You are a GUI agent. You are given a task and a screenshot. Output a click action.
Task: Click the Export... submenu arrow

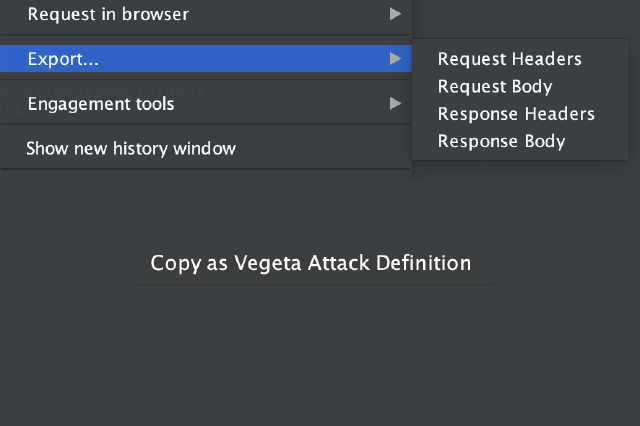pyautogui.click(x=396, y=59)
